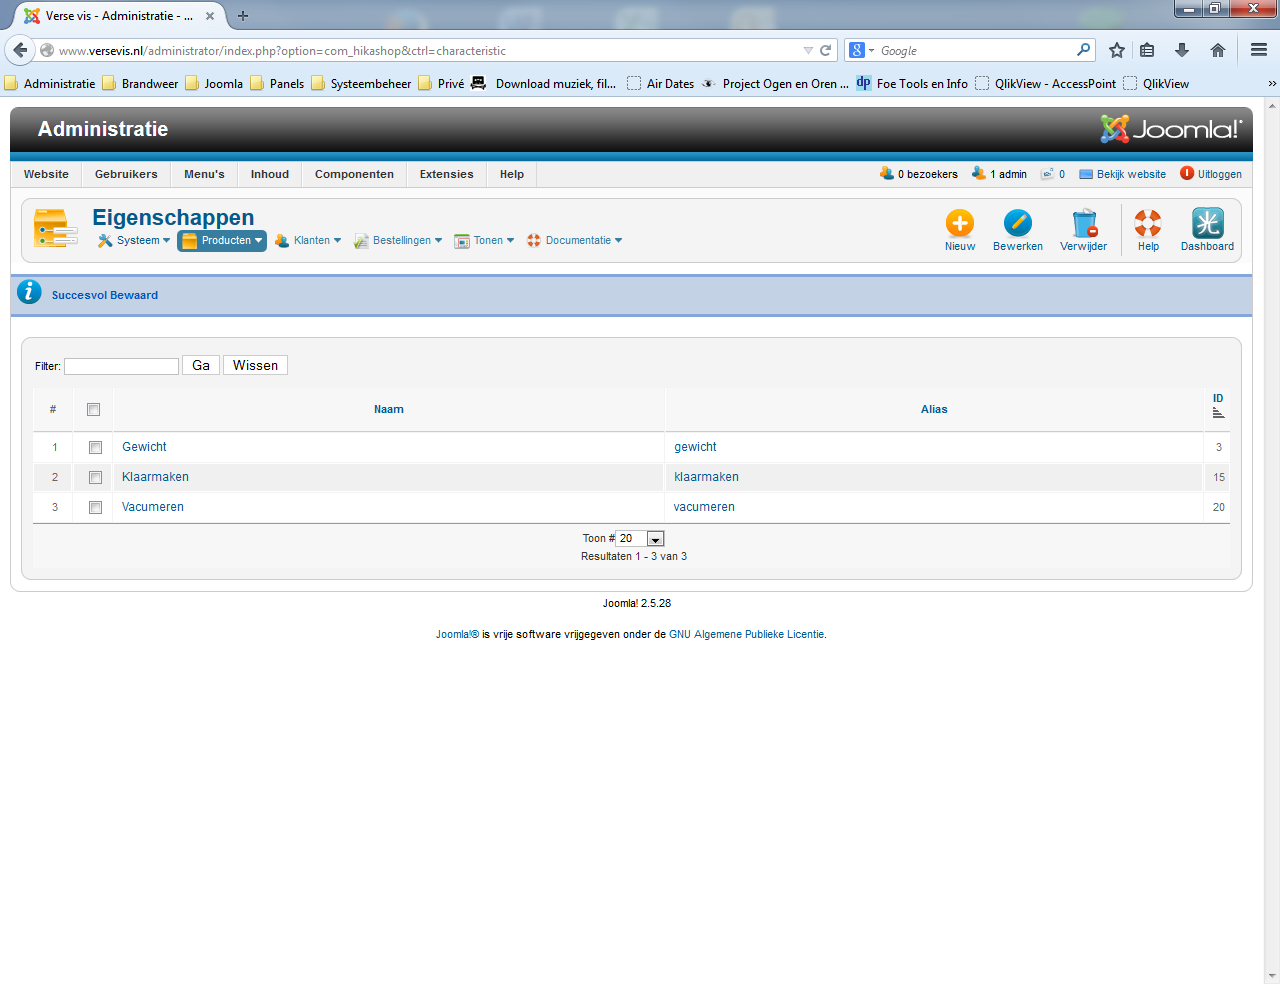Click the search magnifier icon
Image resolution: width=1280 pixels, height=984 pixels.
coord(1084,50)
